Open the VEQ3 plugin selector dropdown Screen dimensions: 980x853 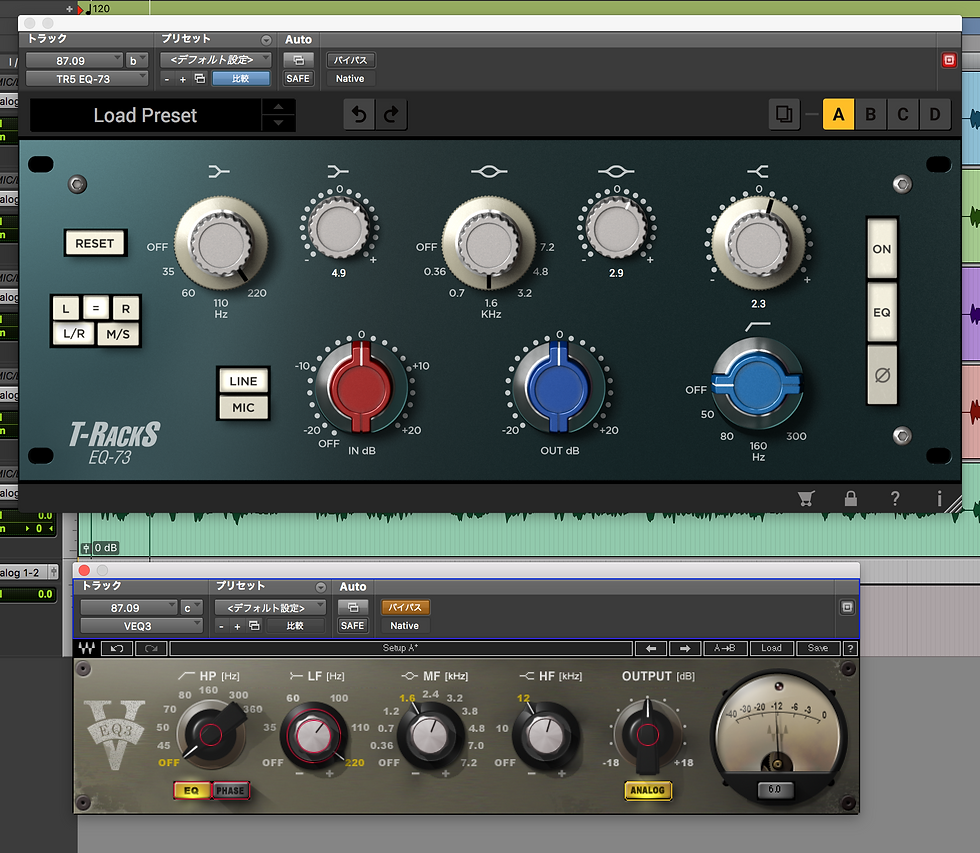point(141,626)
